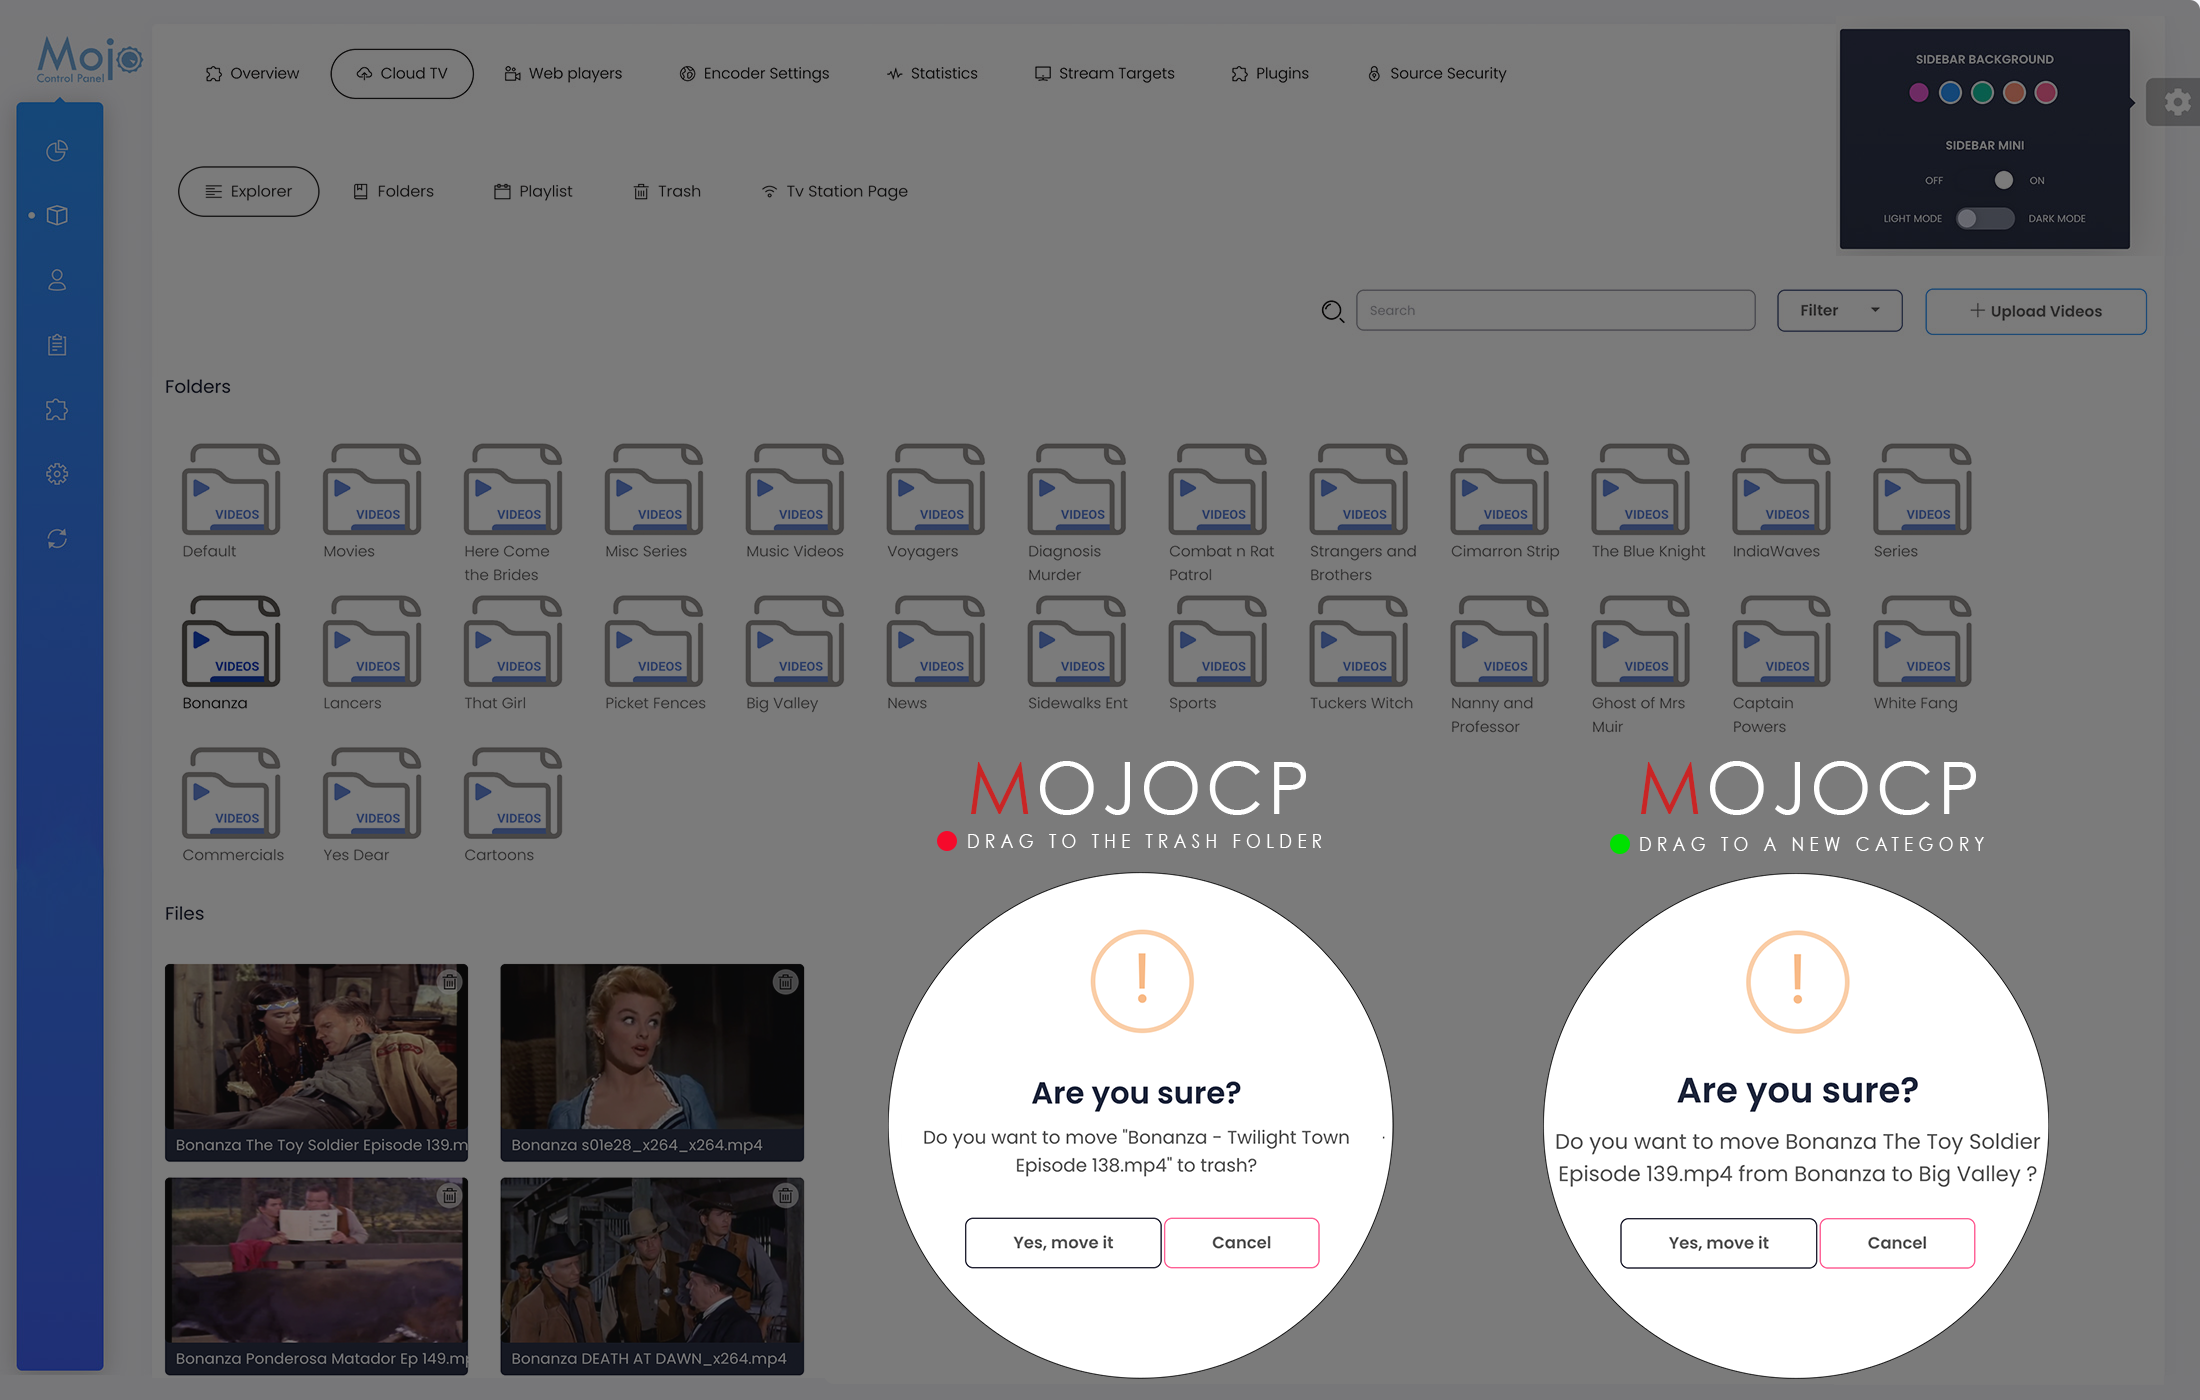This screenshot has height=1400, width=2200.
Task: Click the pie chart dashboard sidebar icon
Action: tap(57, 151)
